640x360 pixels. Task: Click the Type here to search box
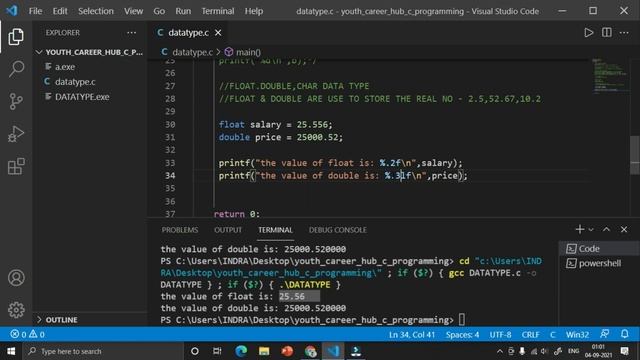click(103, 351)
